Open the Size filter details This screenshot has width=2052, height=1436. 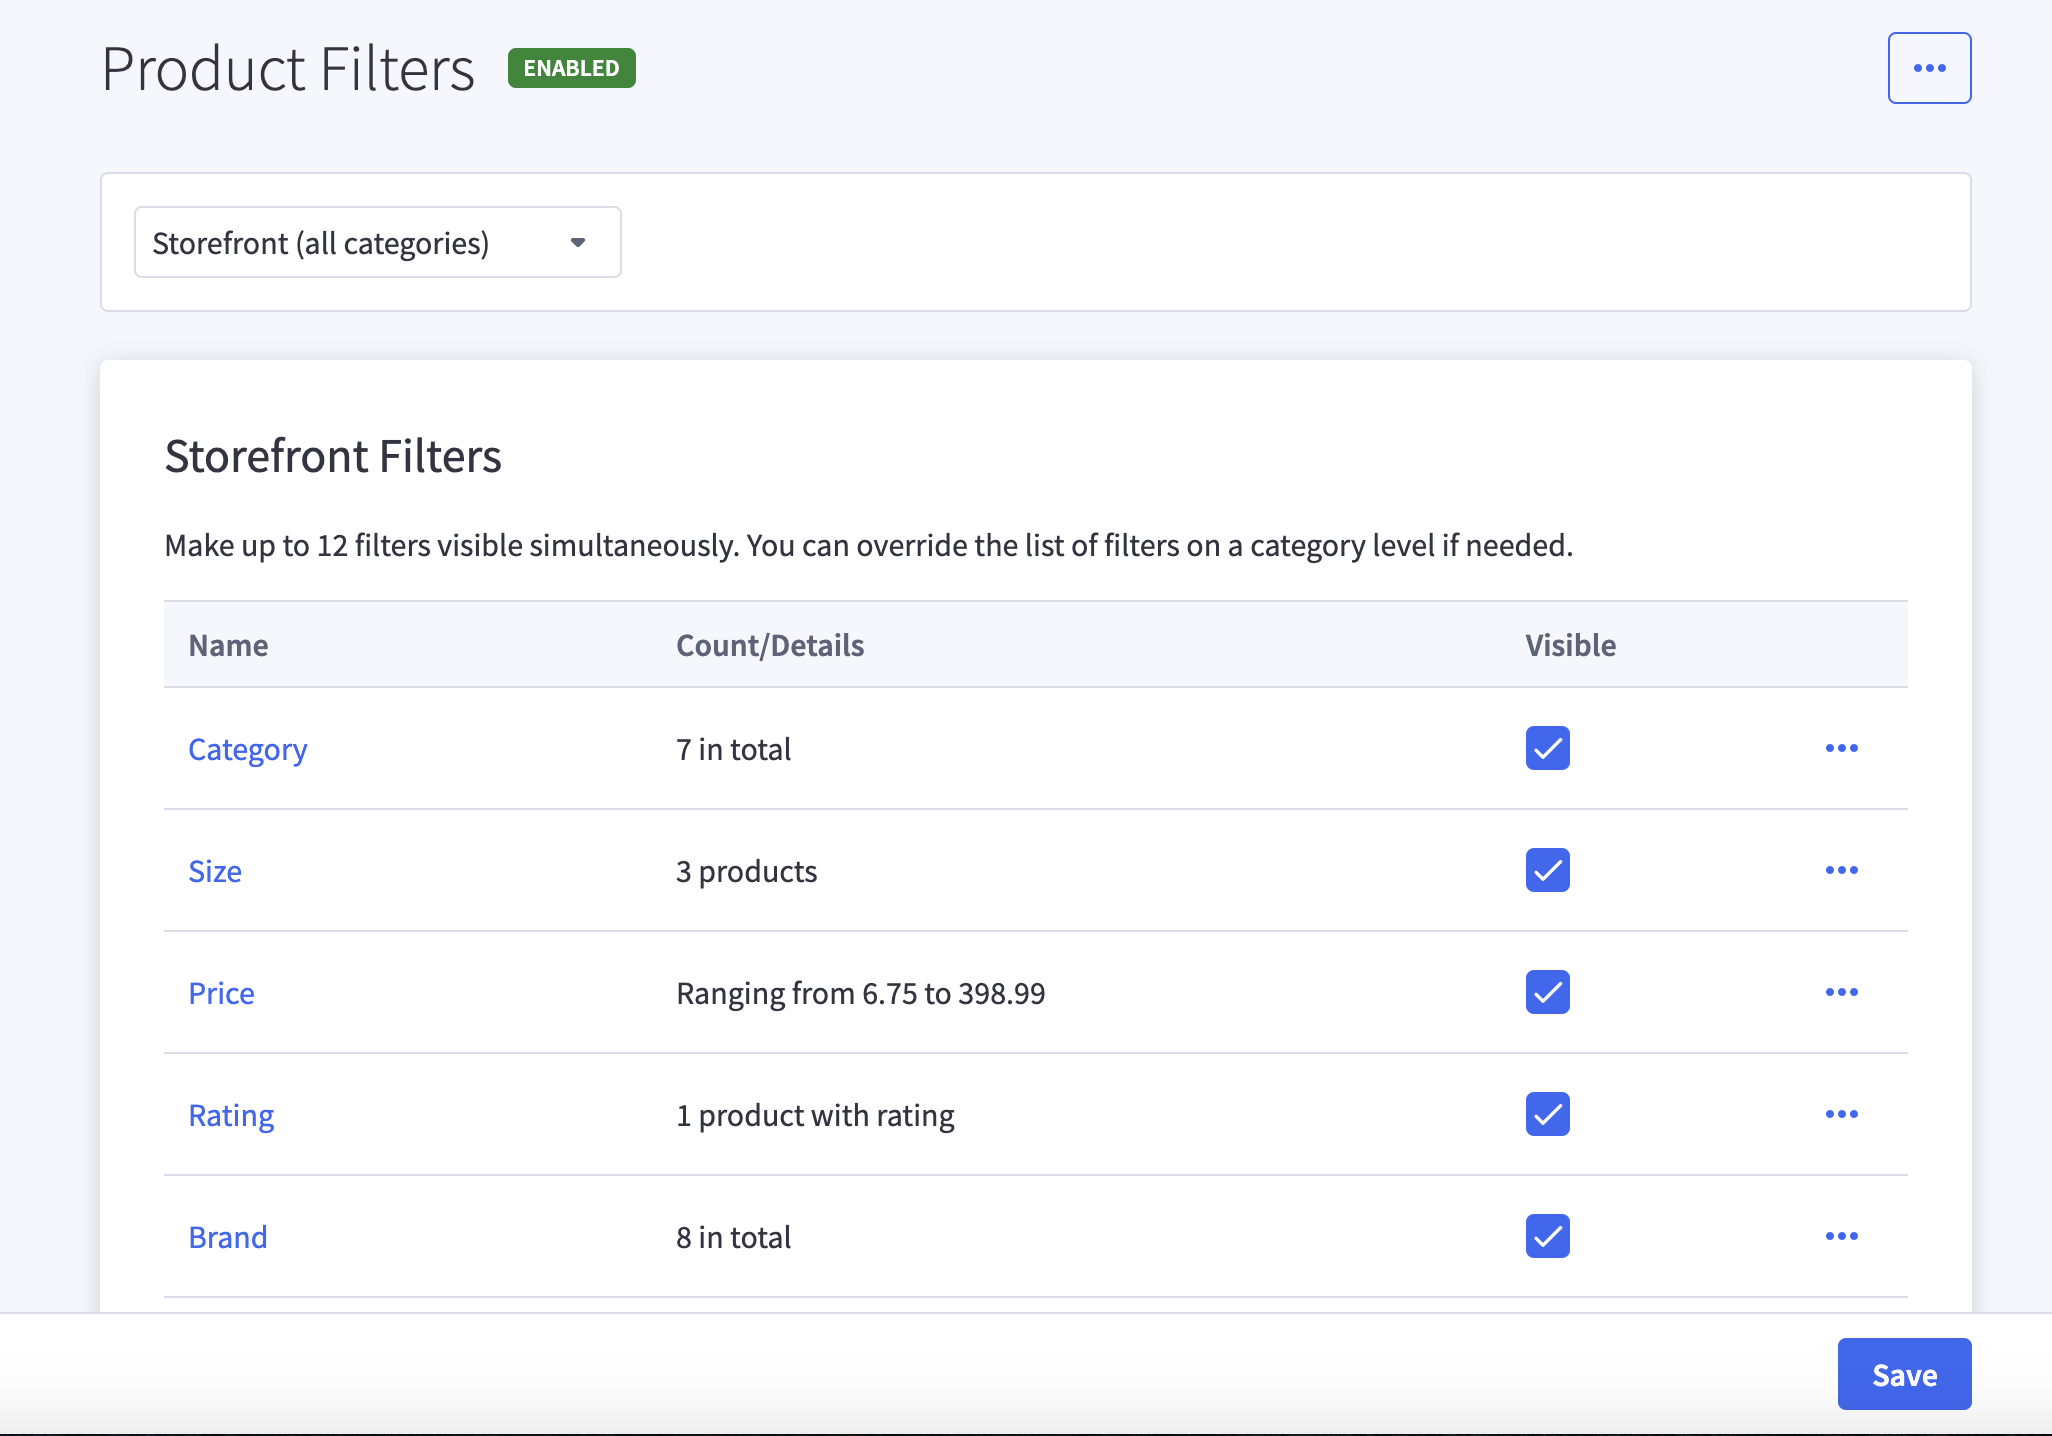point(214,870)
